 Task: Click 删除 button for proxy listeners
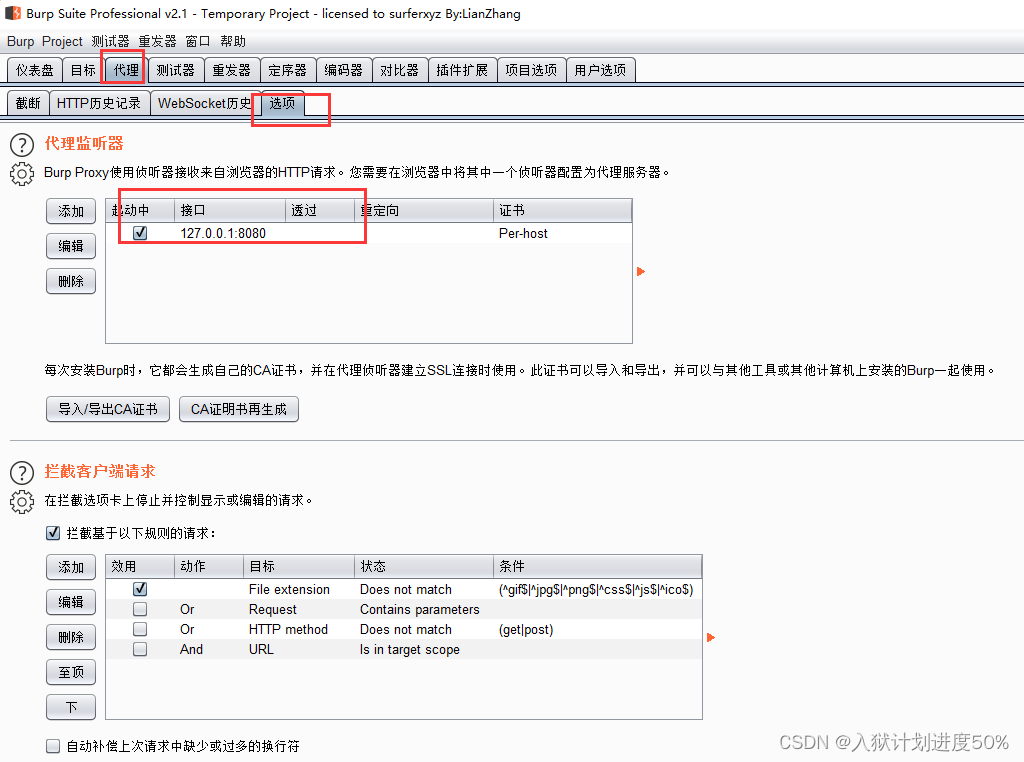[x=71, y=281]
